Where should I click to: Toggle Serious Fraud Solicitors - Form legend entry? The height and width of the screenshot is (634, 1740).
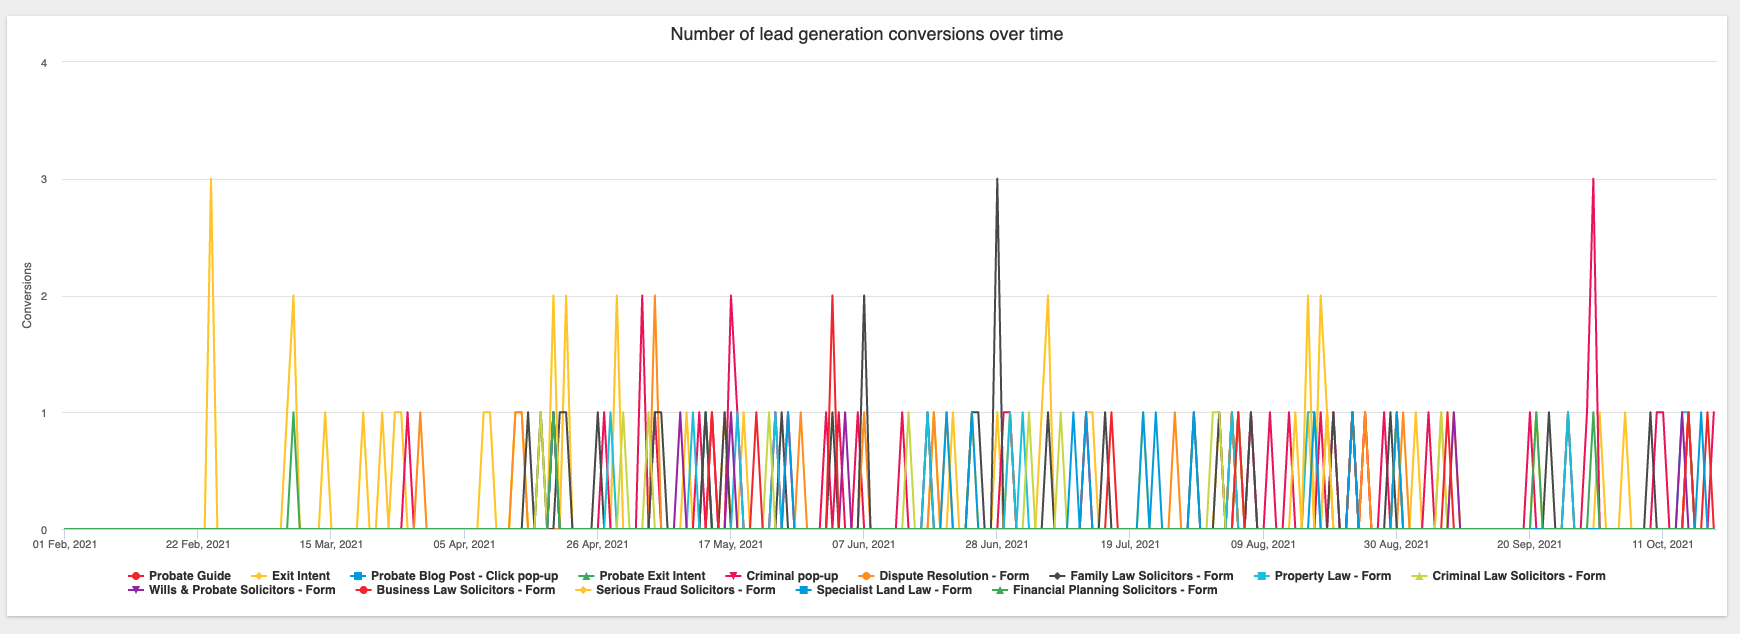pyautogui.click(x=685, y=590)
